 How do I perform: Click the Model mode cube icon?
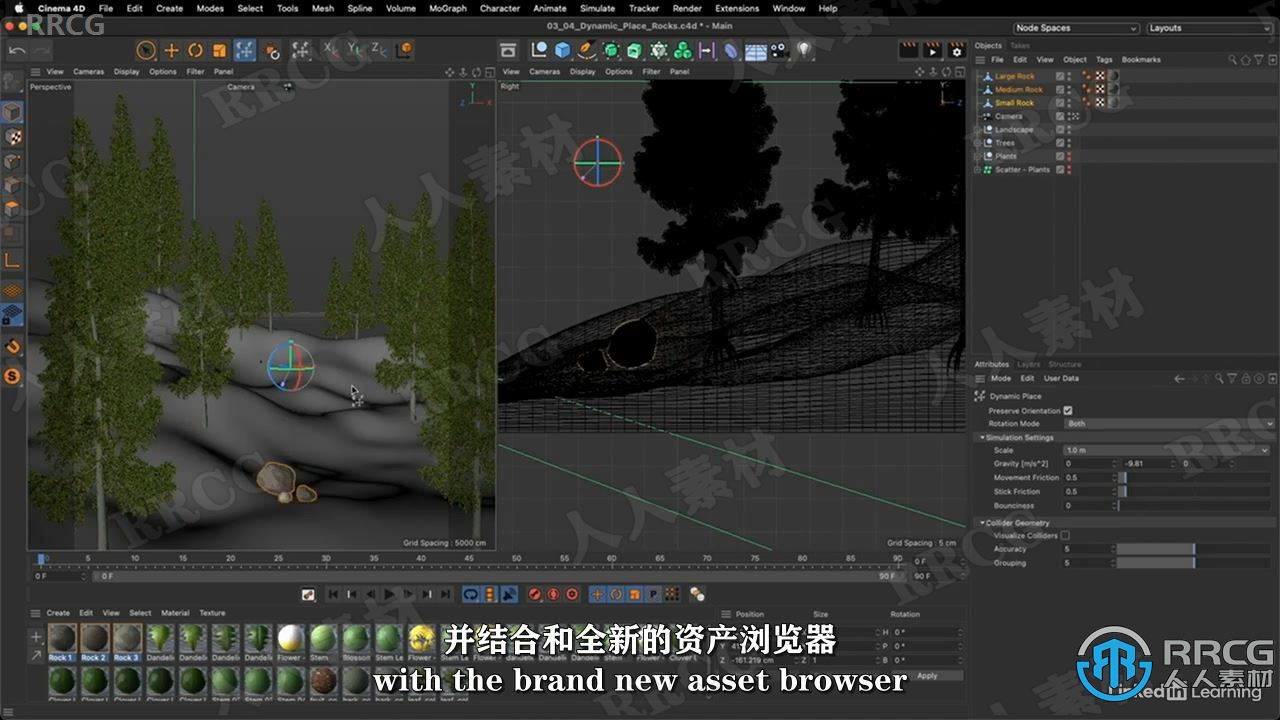point(12,112)
